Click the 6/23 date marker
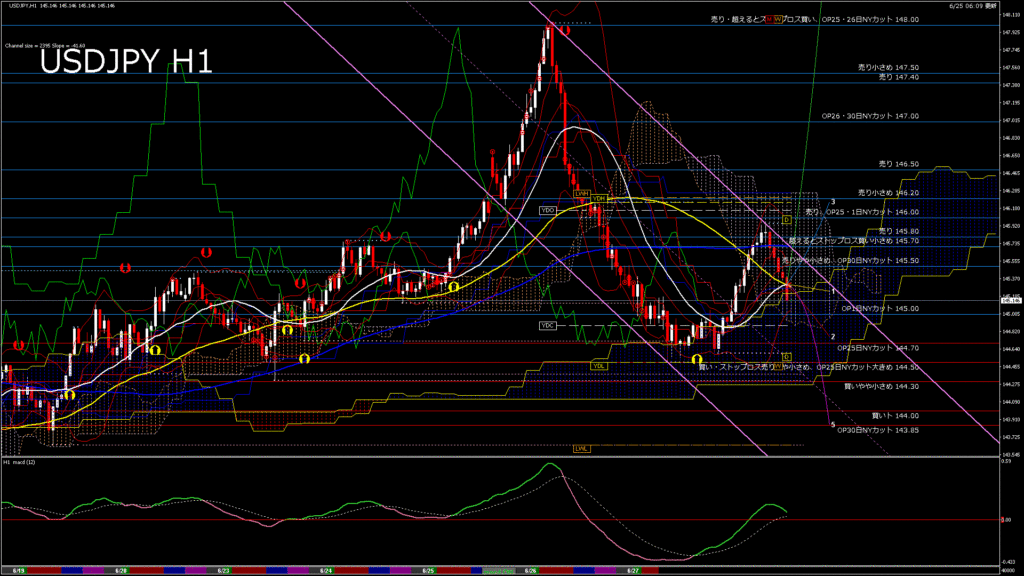The height and width of the screenshot is (576, 1024). point(223,571)
